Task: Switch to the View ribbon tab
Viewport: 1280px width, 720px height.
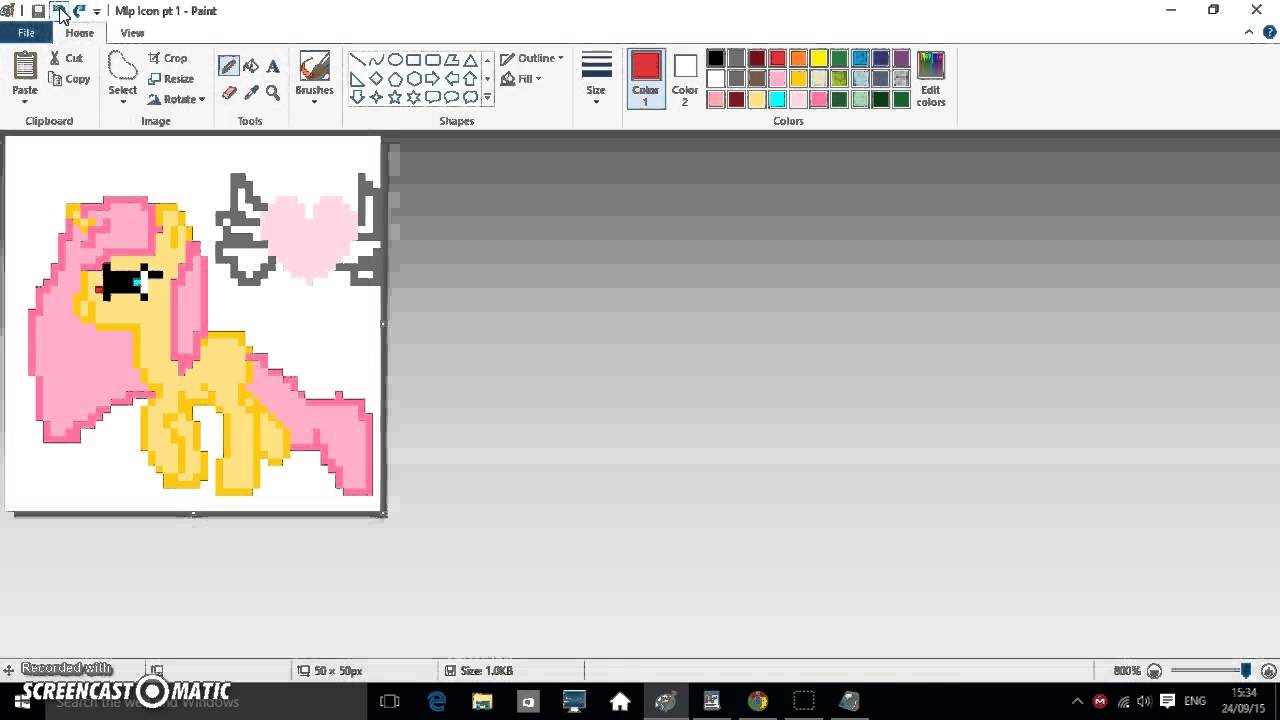Action: [132, 33]
